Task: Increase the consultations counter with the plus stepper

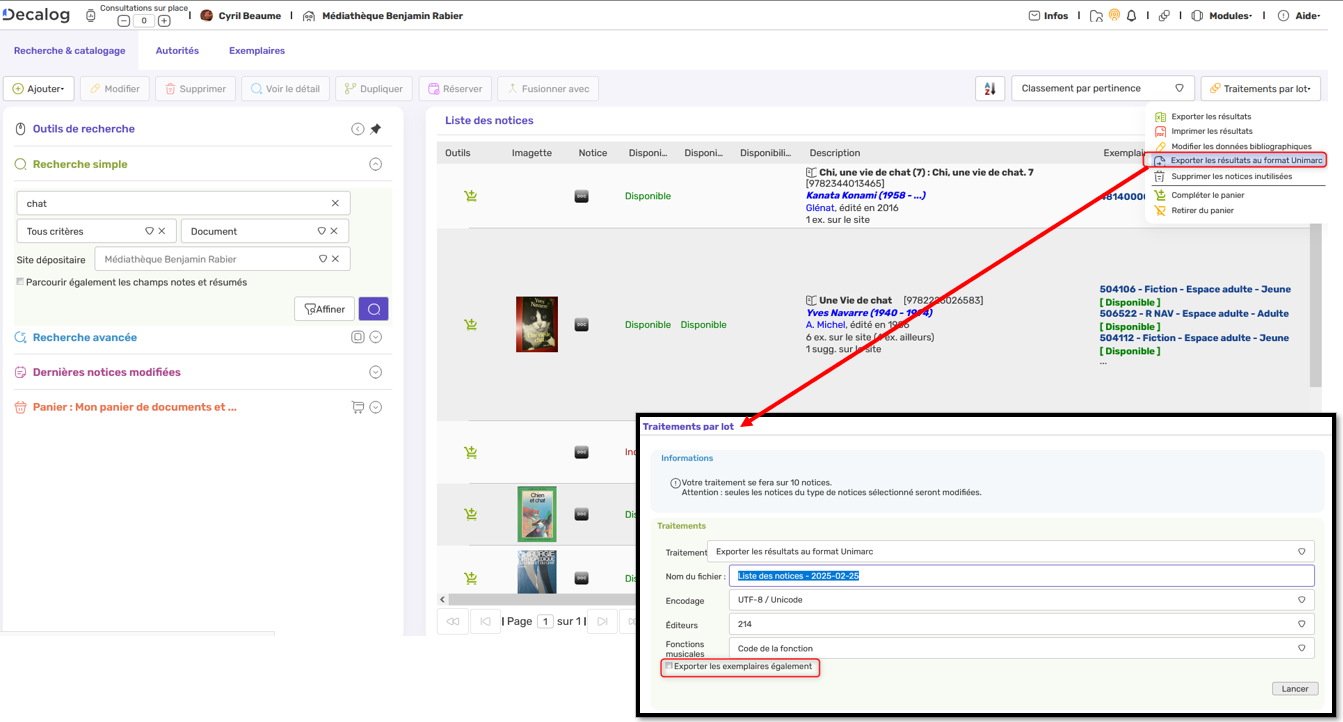Action: coord(163,20)
